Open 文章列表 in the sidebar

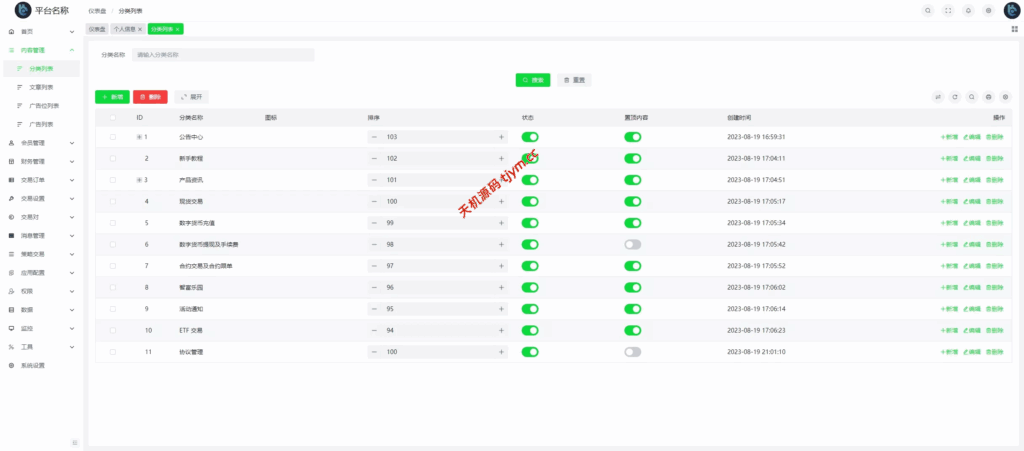click(x=41, y=87)
